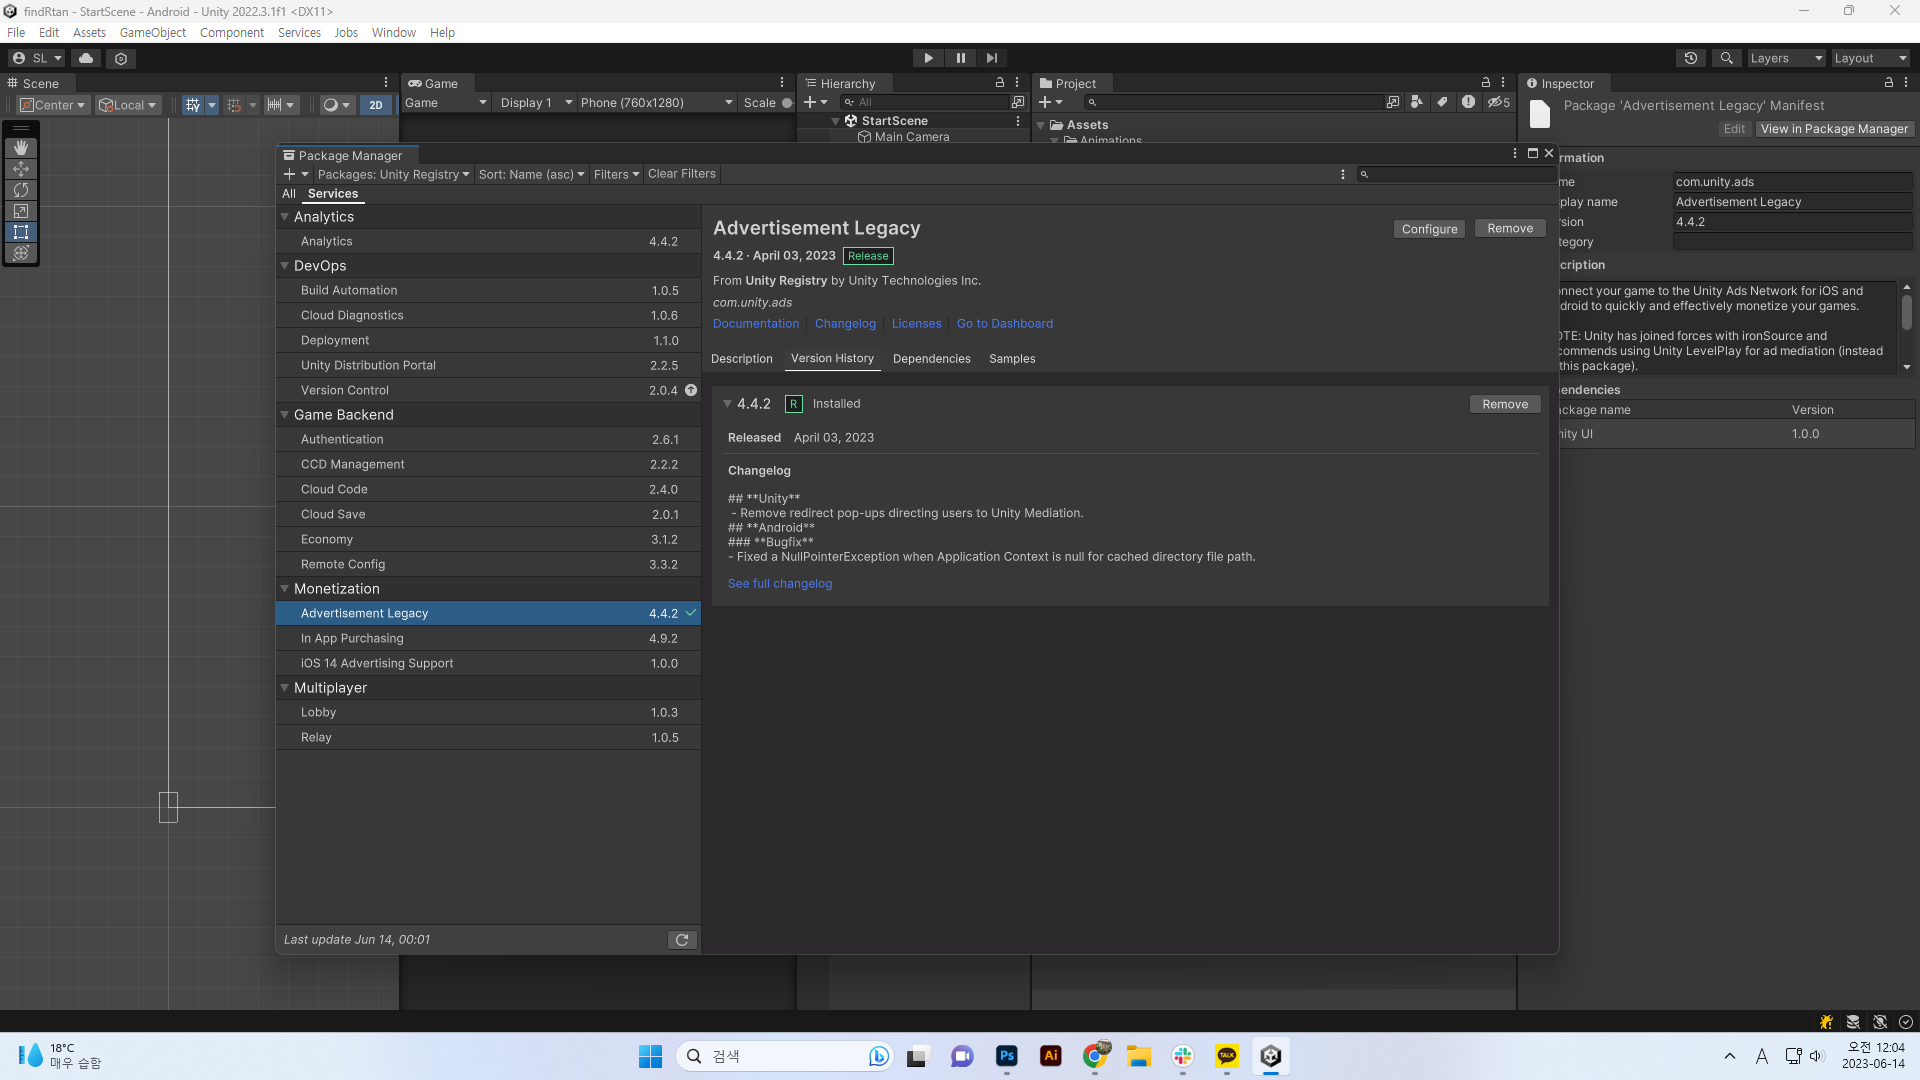Click View in Package Manager button
This screenshot has width=1920, height=1080.
click(x=1835, y=129)
